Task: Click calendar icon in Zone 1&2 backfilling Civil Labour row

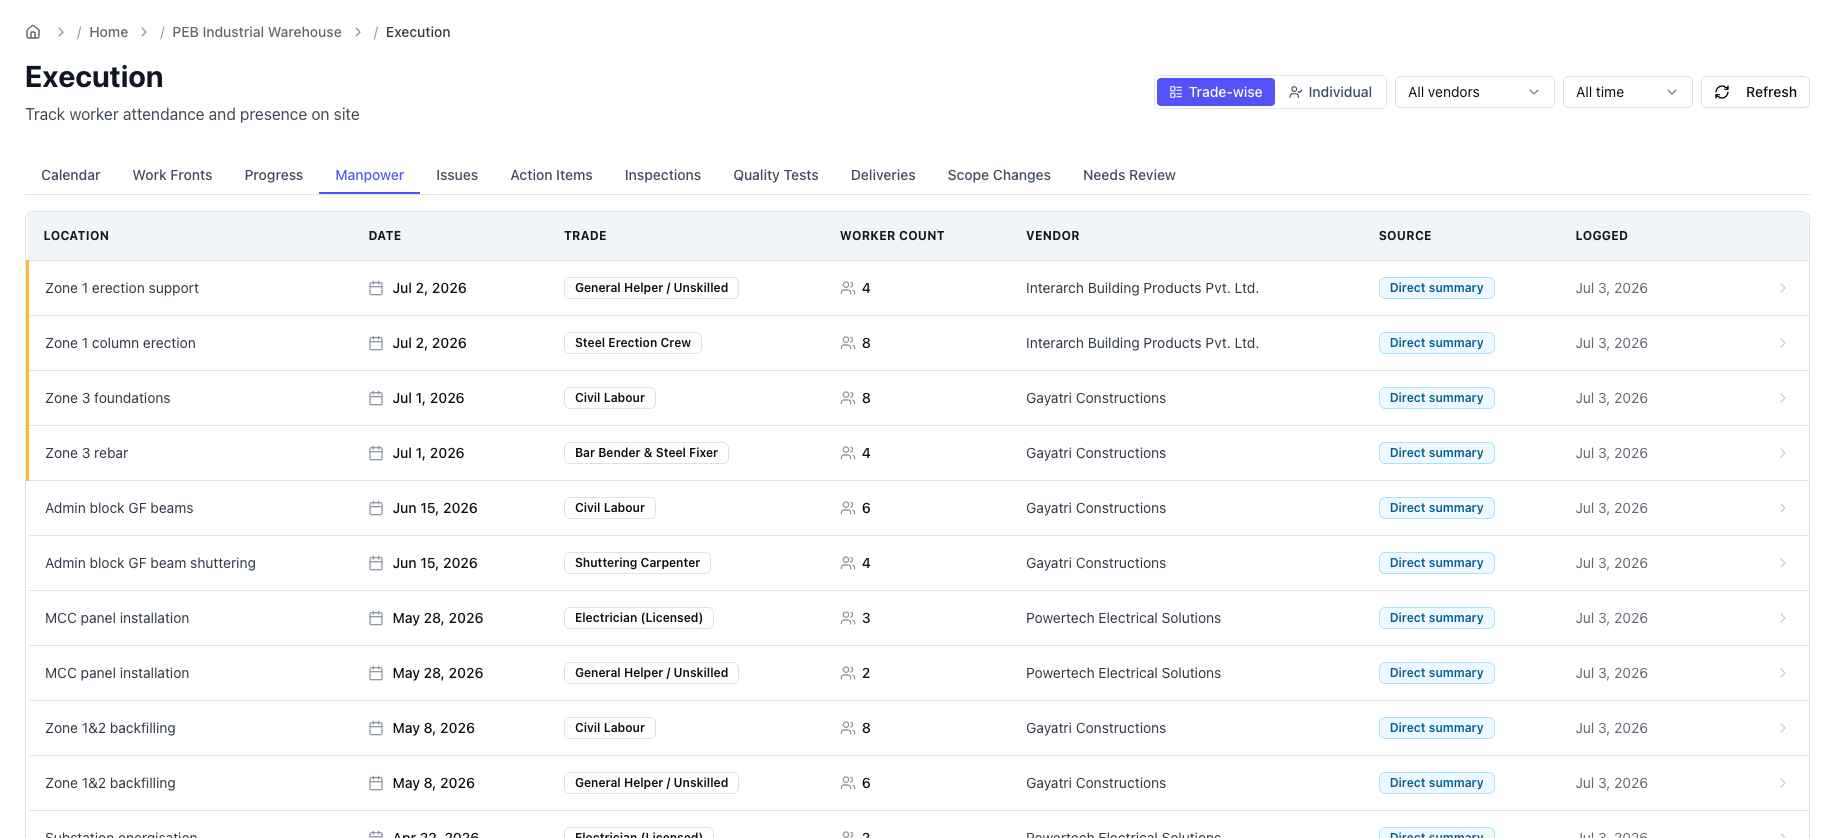Action: point(376,728)
